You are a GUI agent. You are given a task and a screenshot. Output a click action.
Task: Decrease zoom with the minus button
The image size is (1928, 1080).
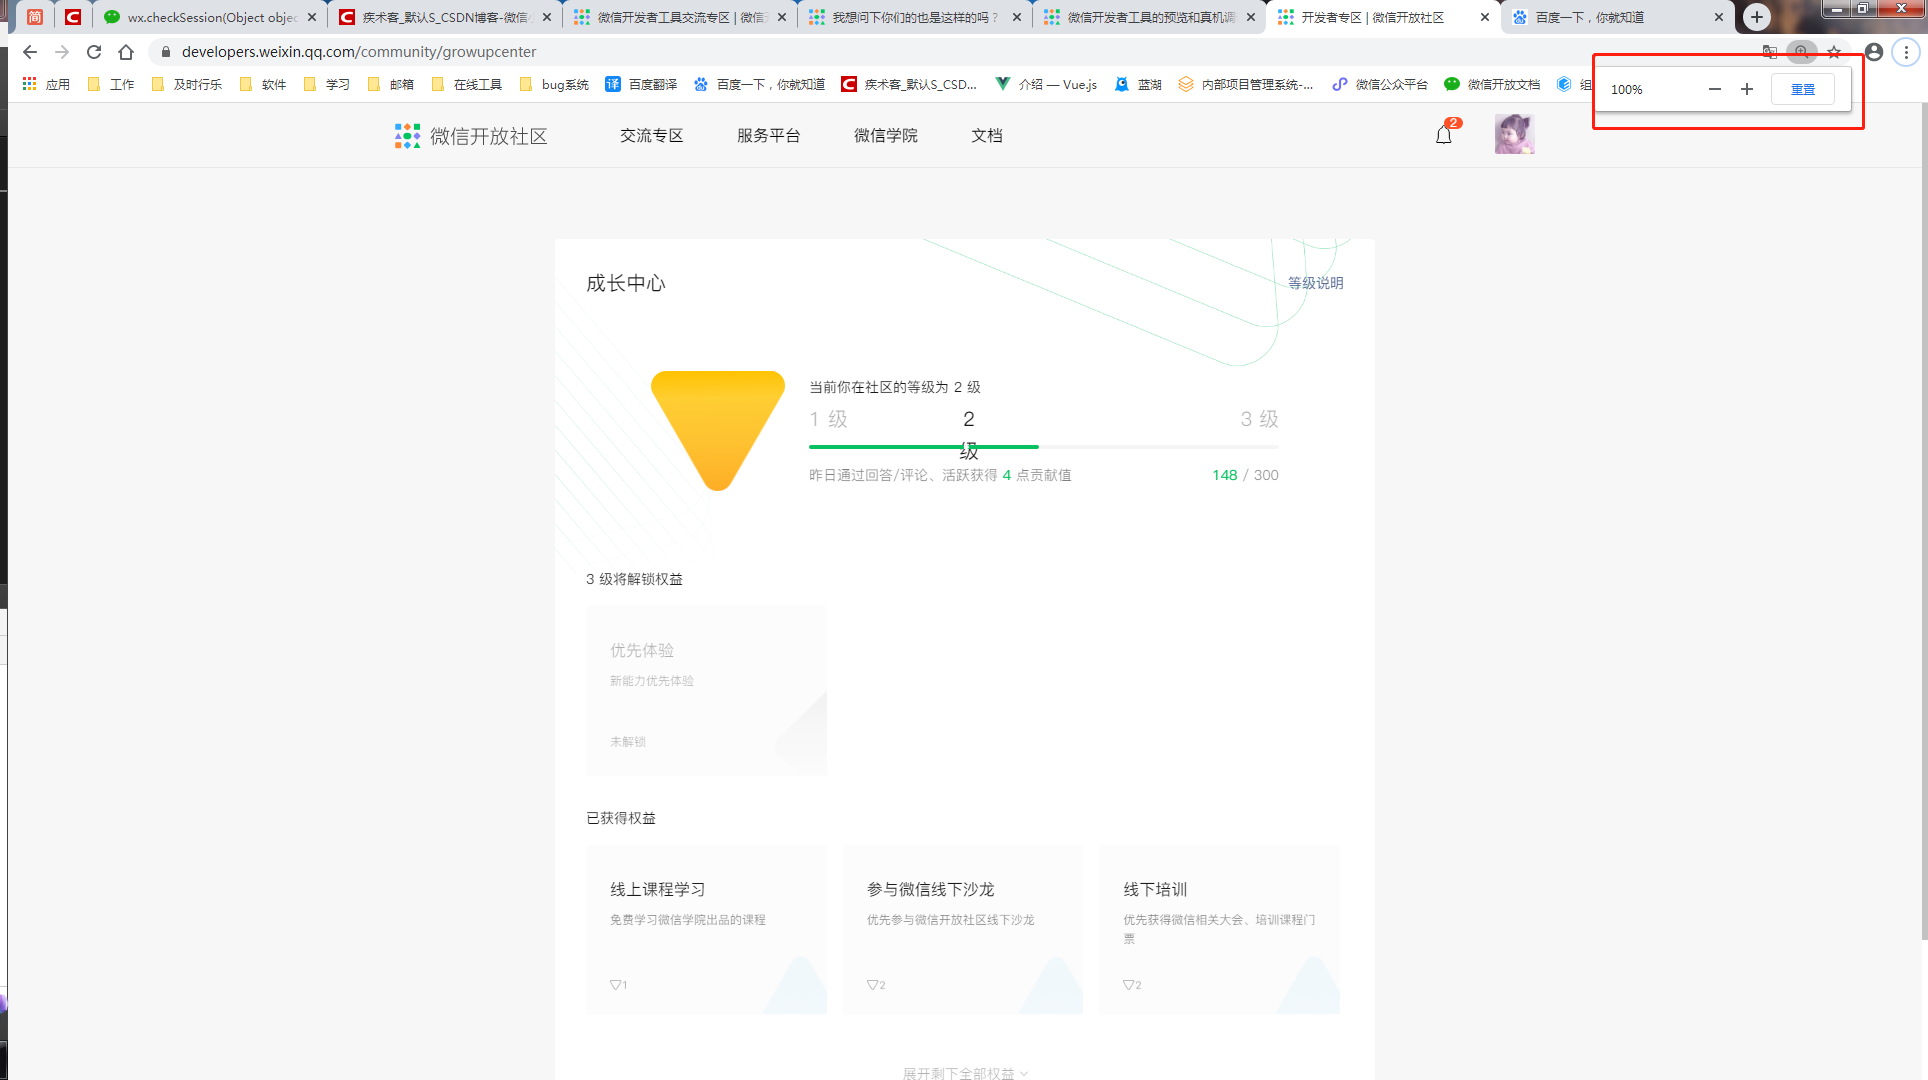(1715, 89)
